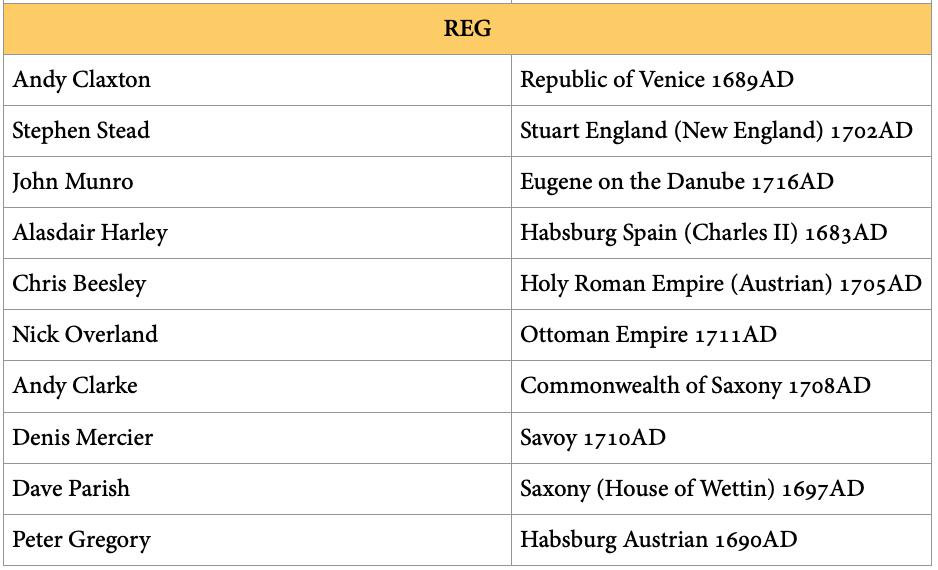The width and height of the screenshot is (938, 570).
Task: Click Republic of Venice 1689AD cell
Action: coord(656,80)
